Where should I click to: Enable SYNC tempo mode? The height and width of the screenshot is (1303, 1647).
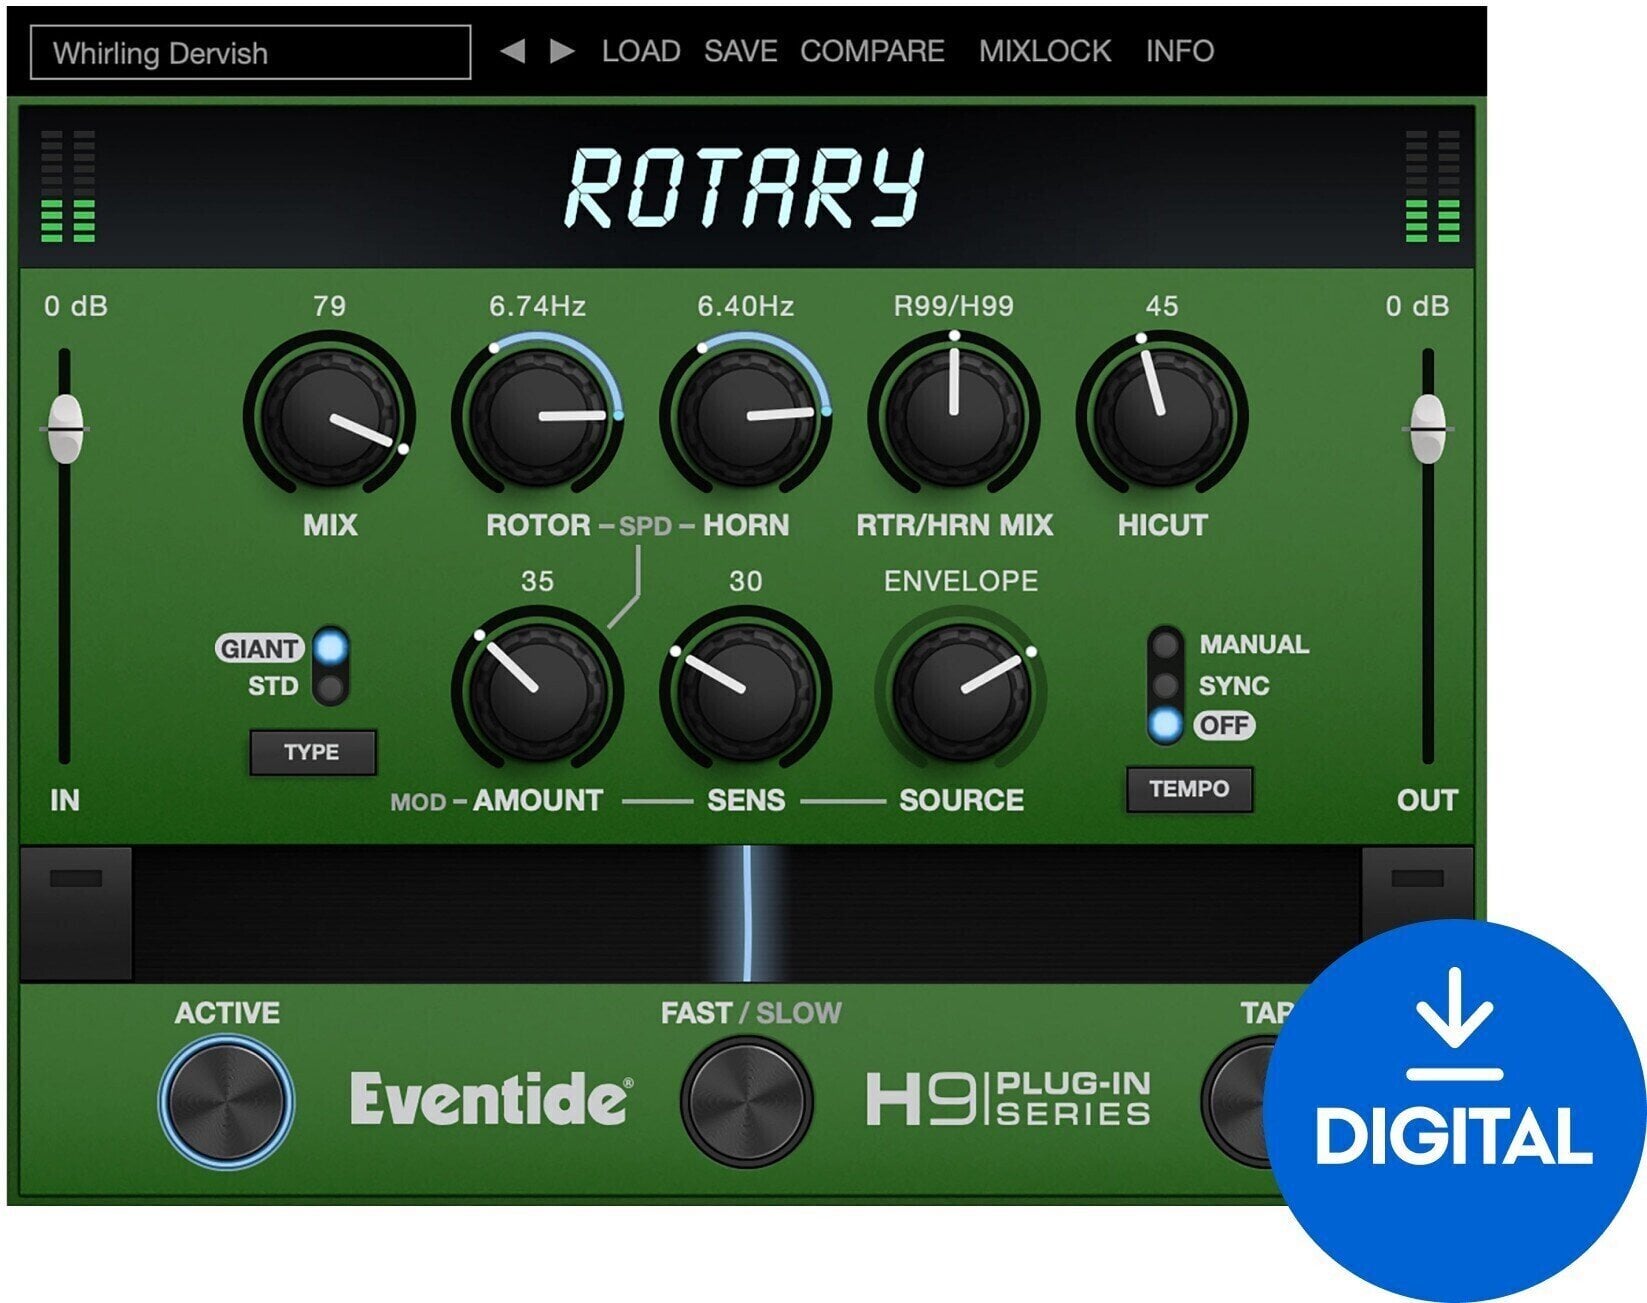click(x=1164, y=685)
